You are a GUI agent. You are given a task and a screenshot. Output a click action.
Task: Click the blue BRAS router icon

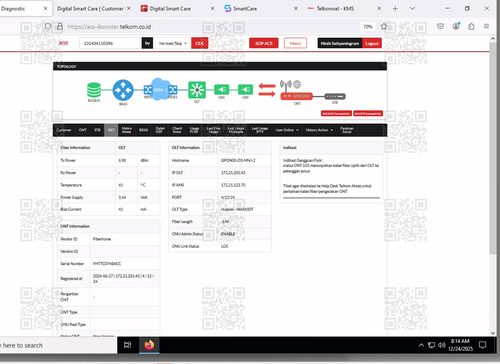123,90
